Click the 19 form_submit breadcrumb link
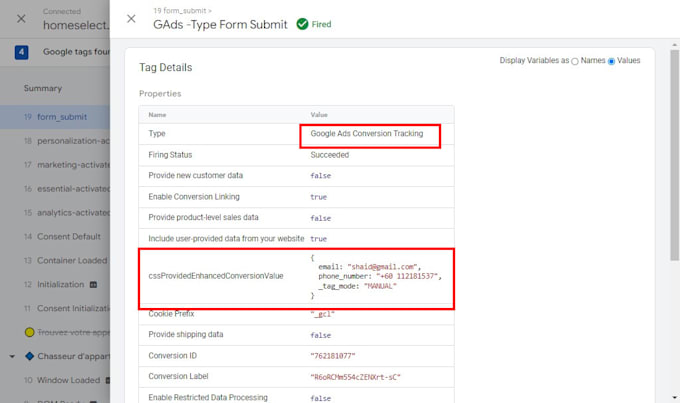The image size is (680, 403). 182,10
